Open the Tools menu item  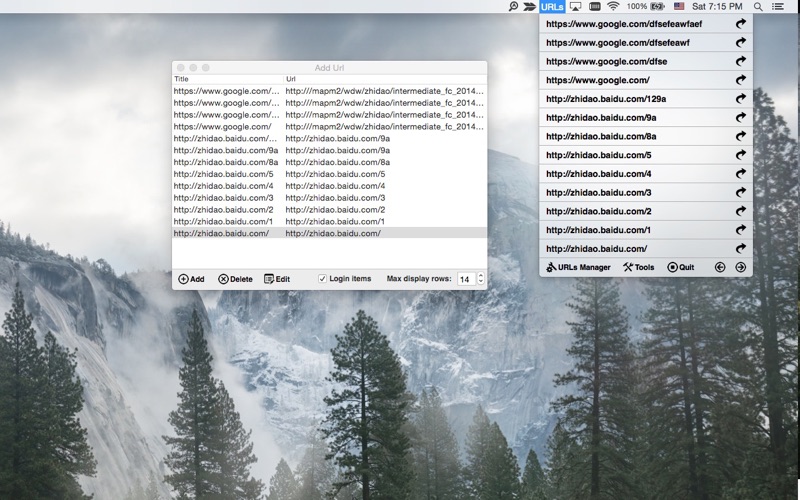point(638,267)
